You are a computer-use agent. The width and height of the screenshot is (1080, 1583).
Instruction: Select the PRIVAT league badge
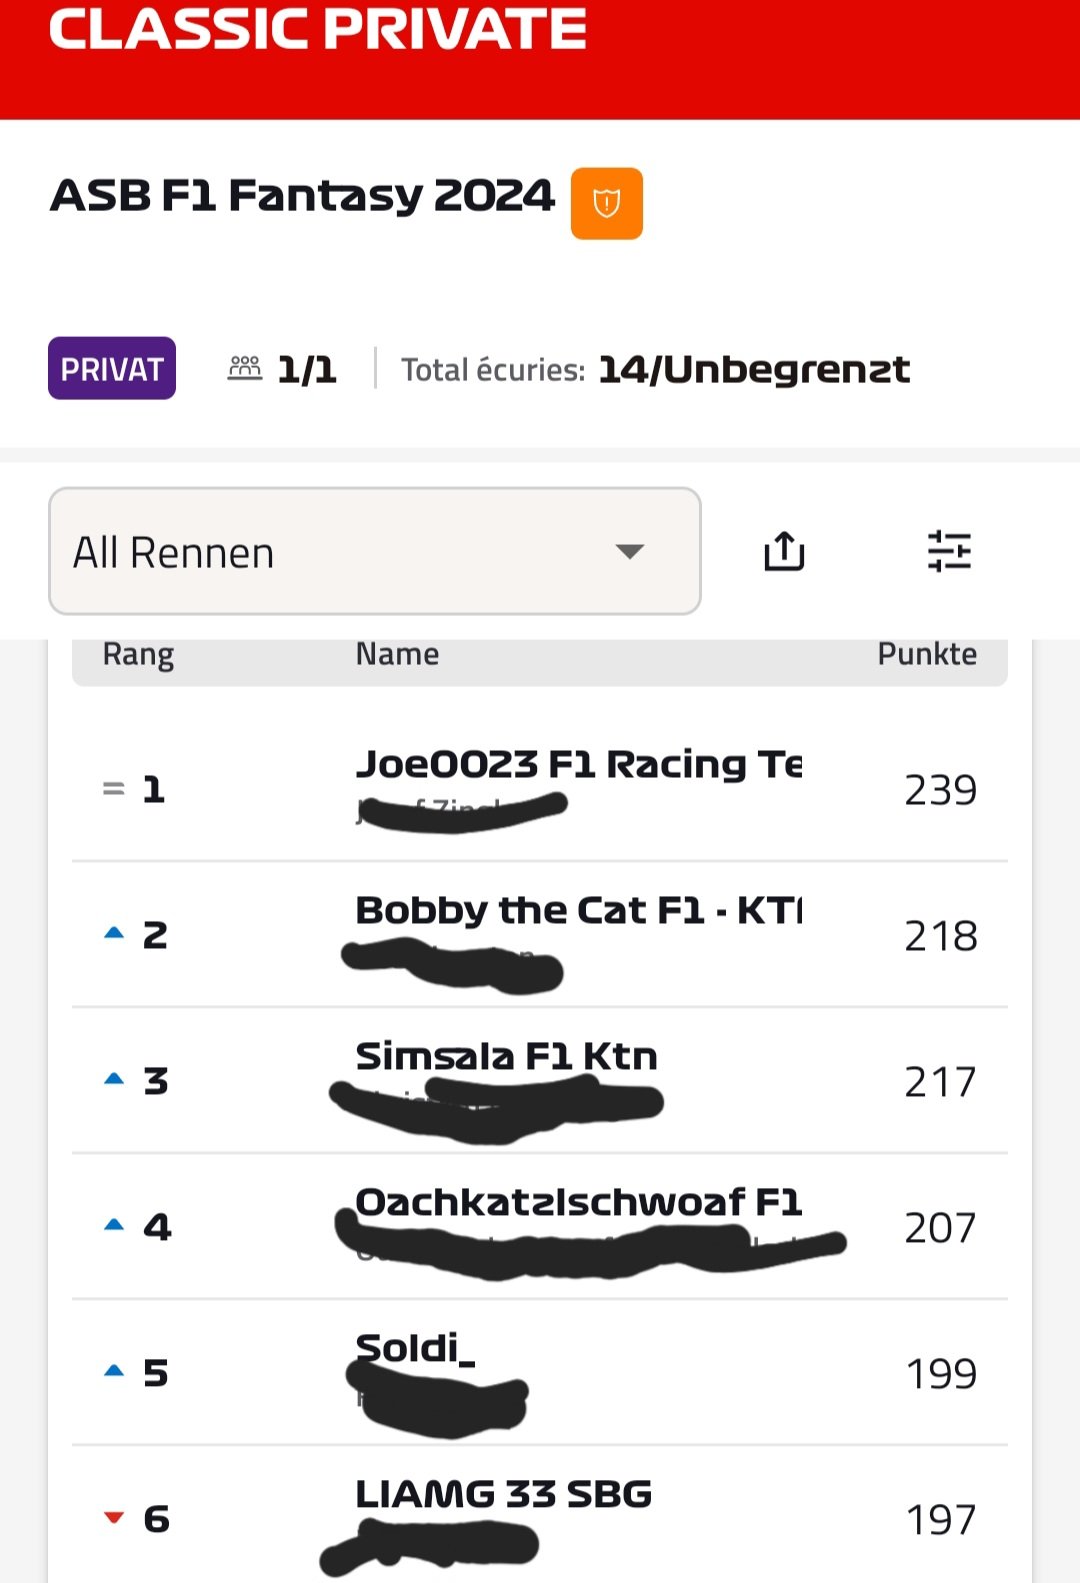(112, 368)
